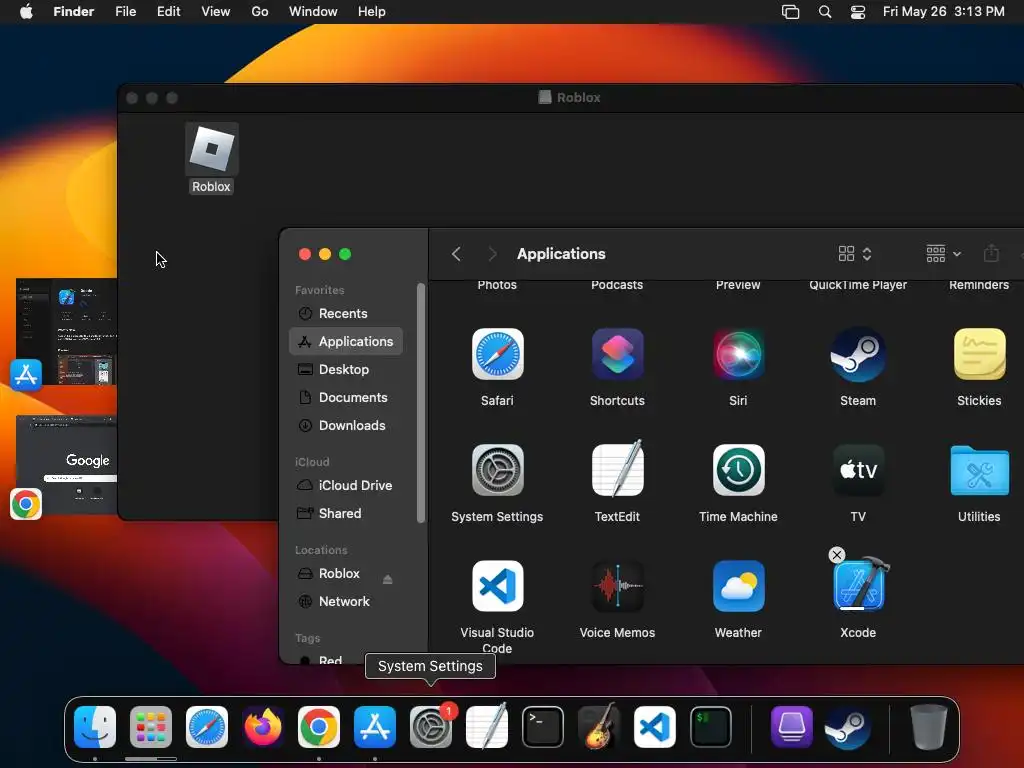Viewport: 1024px width, 768px height.
Task: Click the Finder sidebar scrollbar
Action: (421, 403)
